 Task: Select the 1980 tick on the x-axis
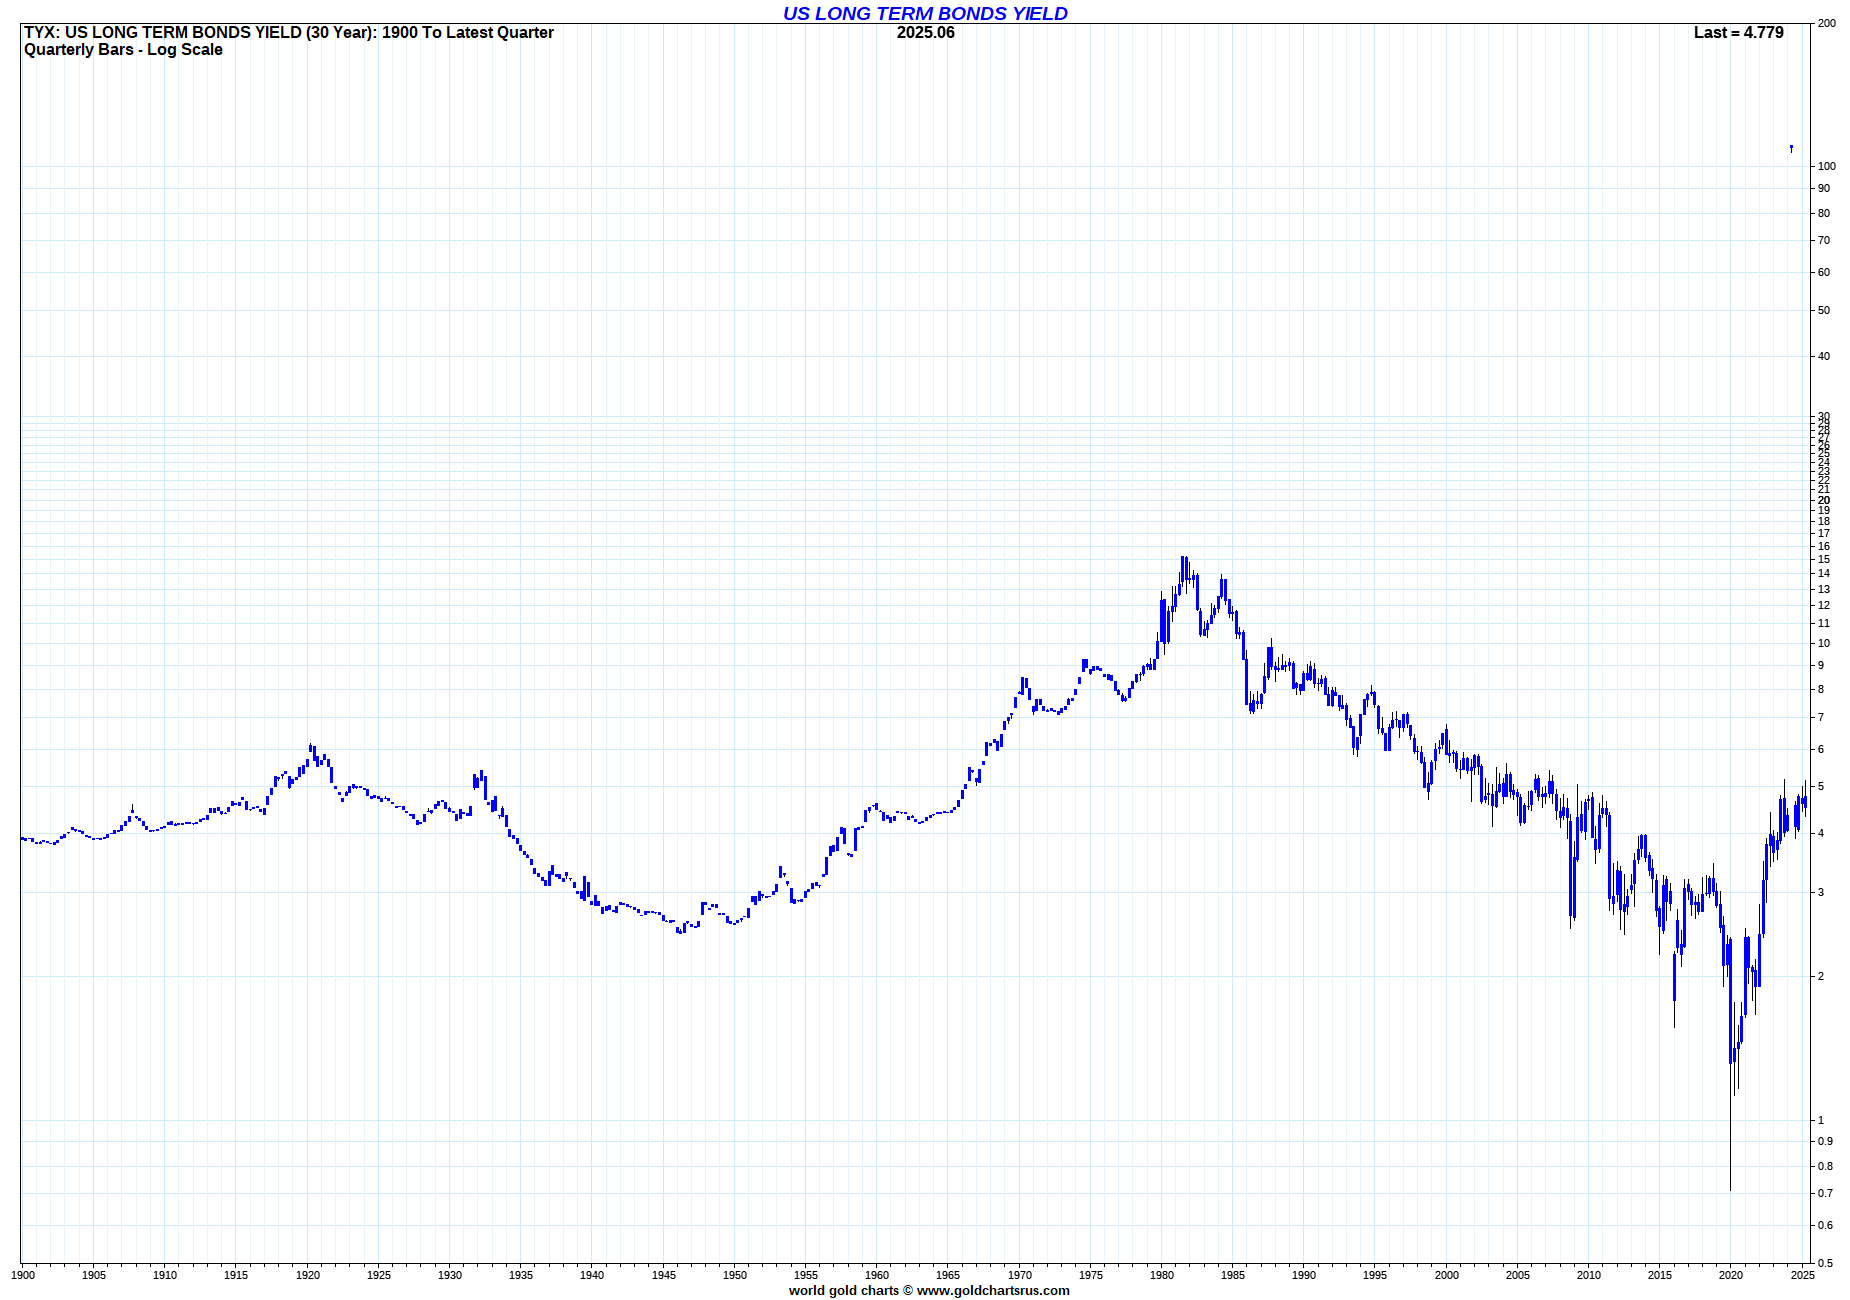[1161, 1275]
